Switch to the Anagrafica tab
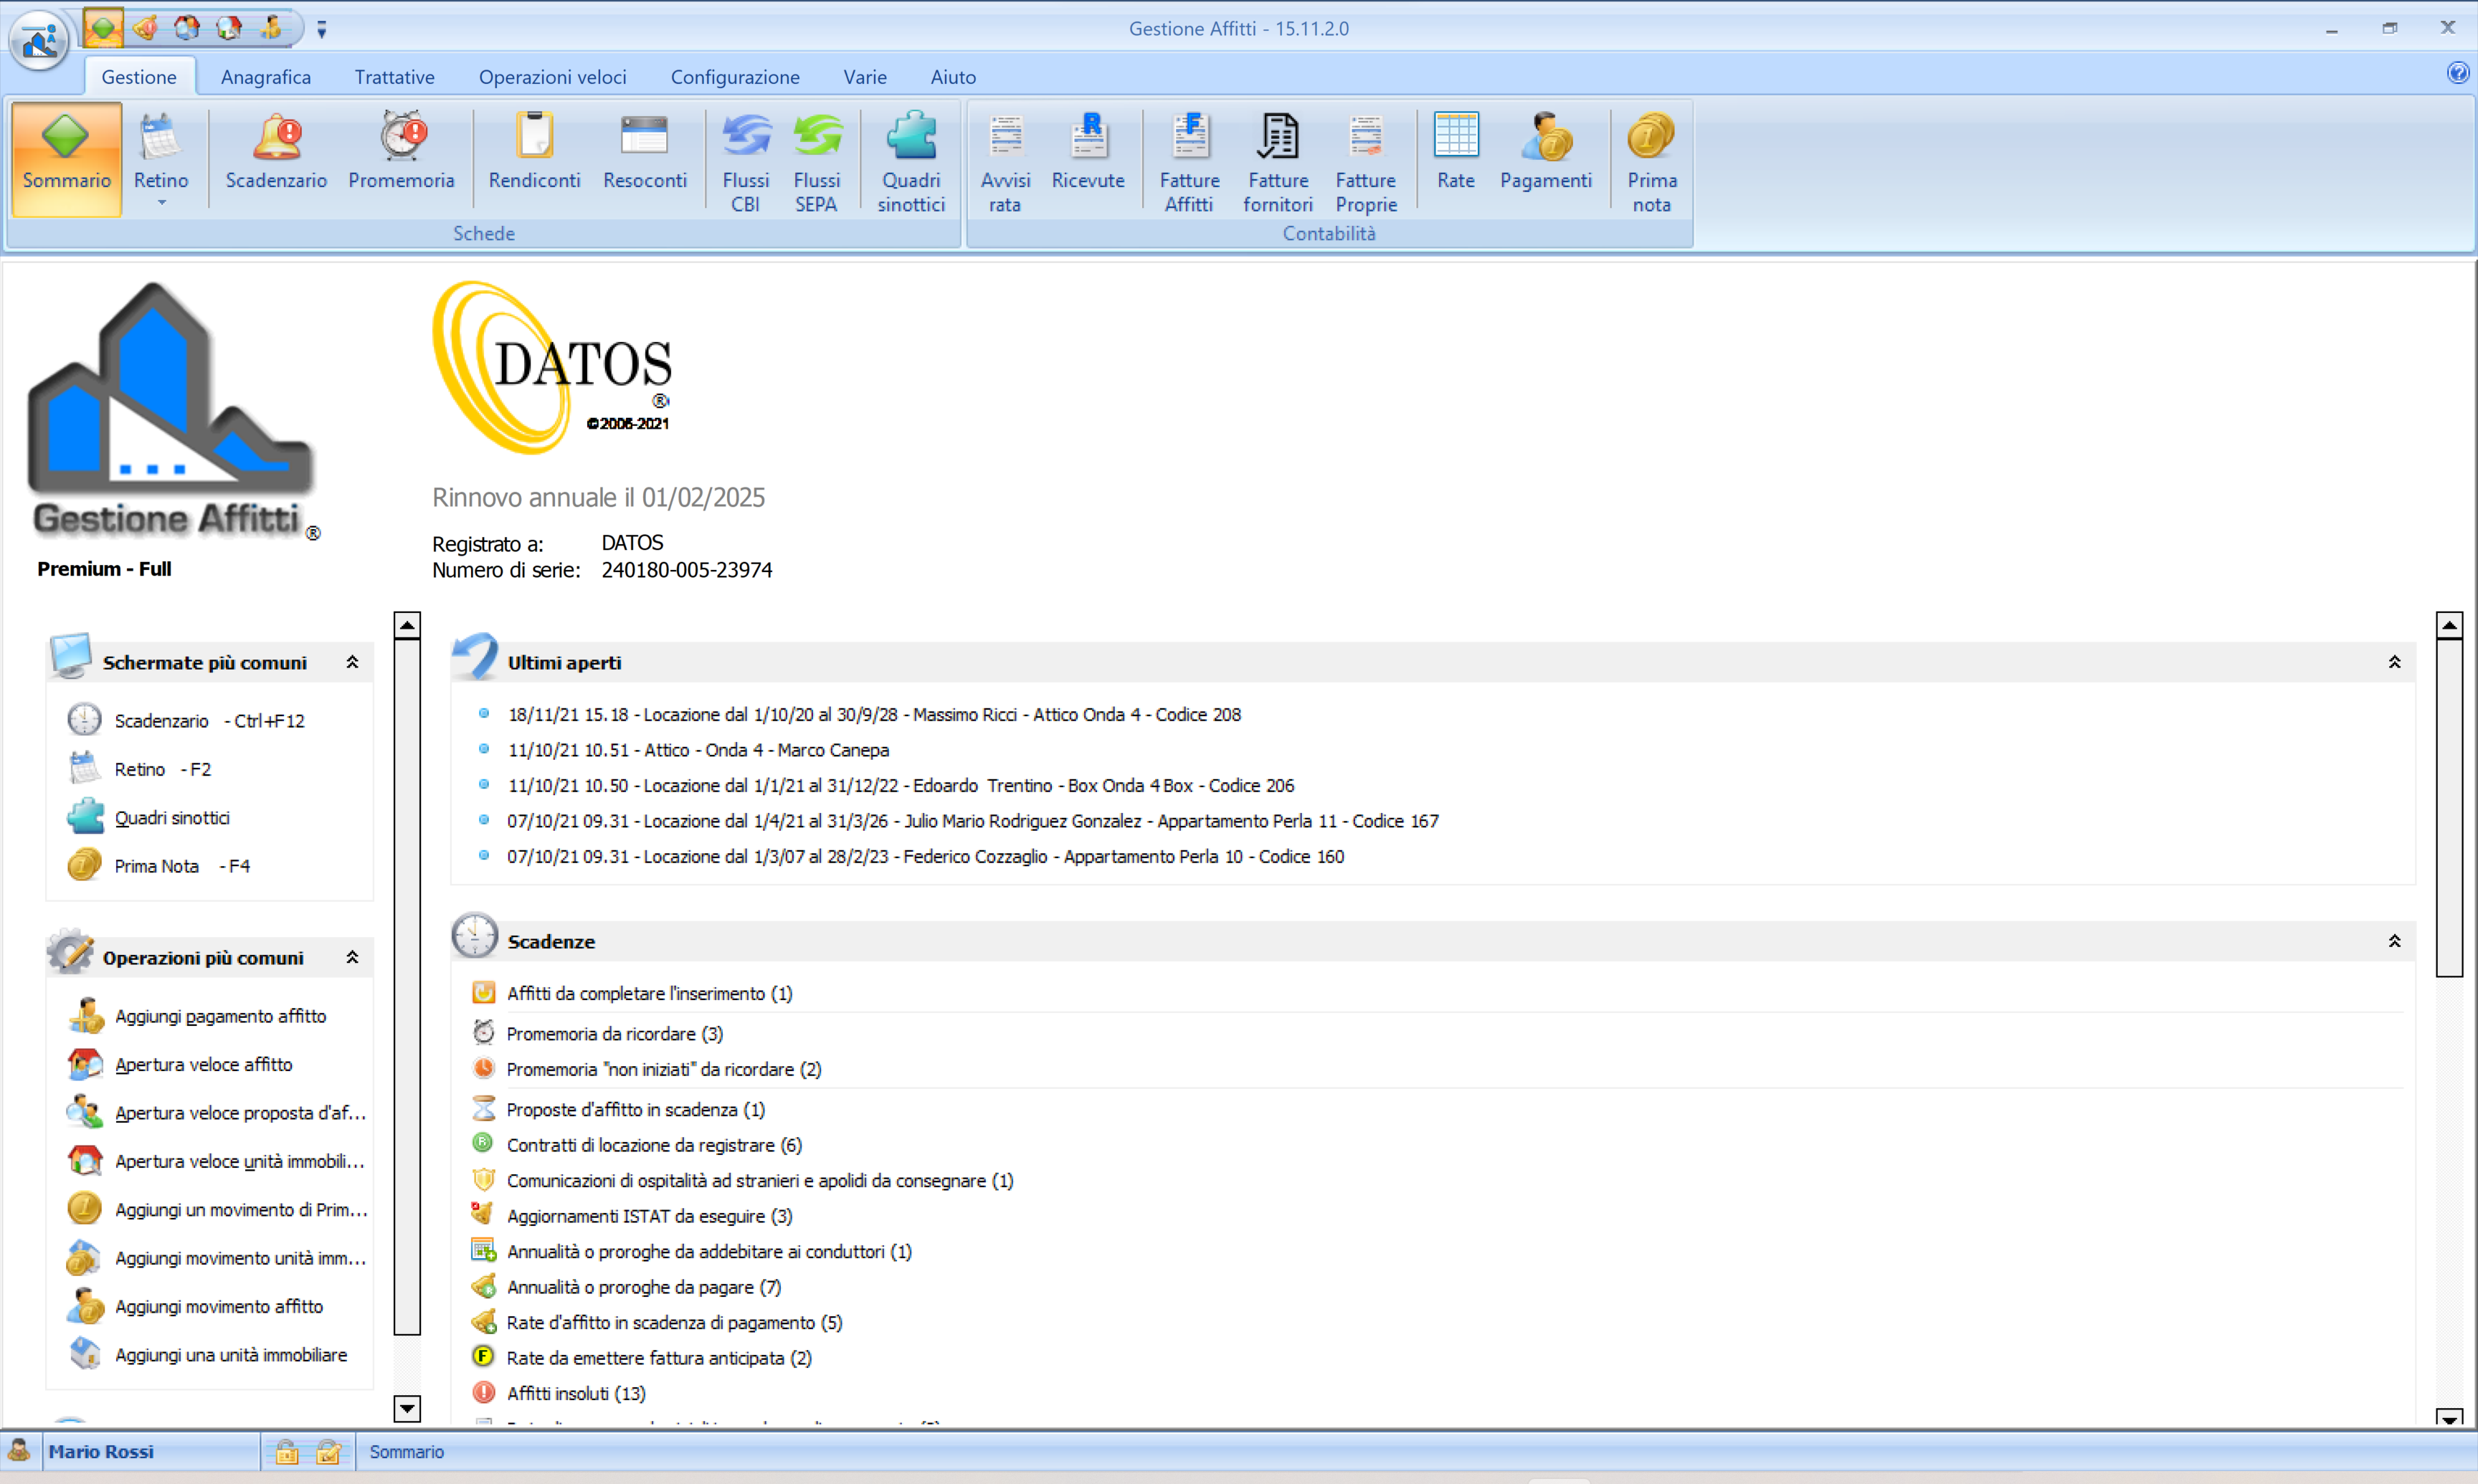Viewport: 2478px width, 1484px height. point(265,77)
